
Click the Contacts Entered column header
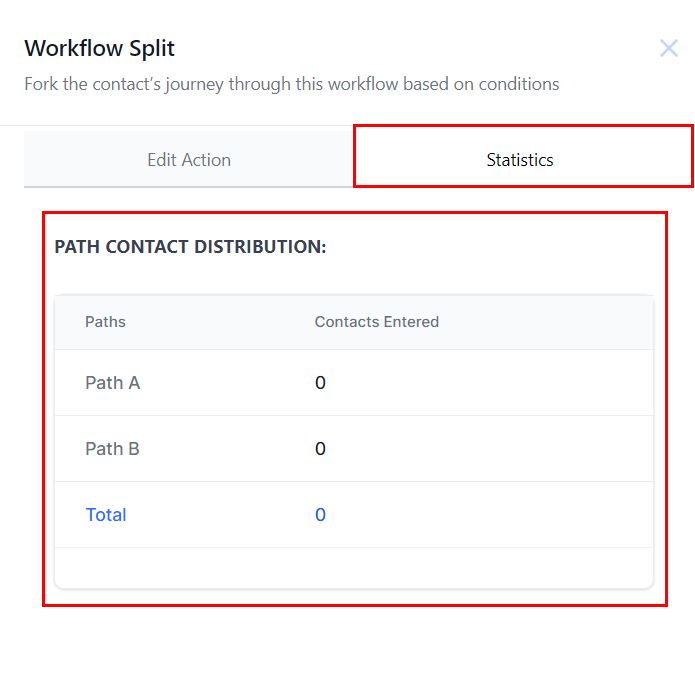coord(376,322)
